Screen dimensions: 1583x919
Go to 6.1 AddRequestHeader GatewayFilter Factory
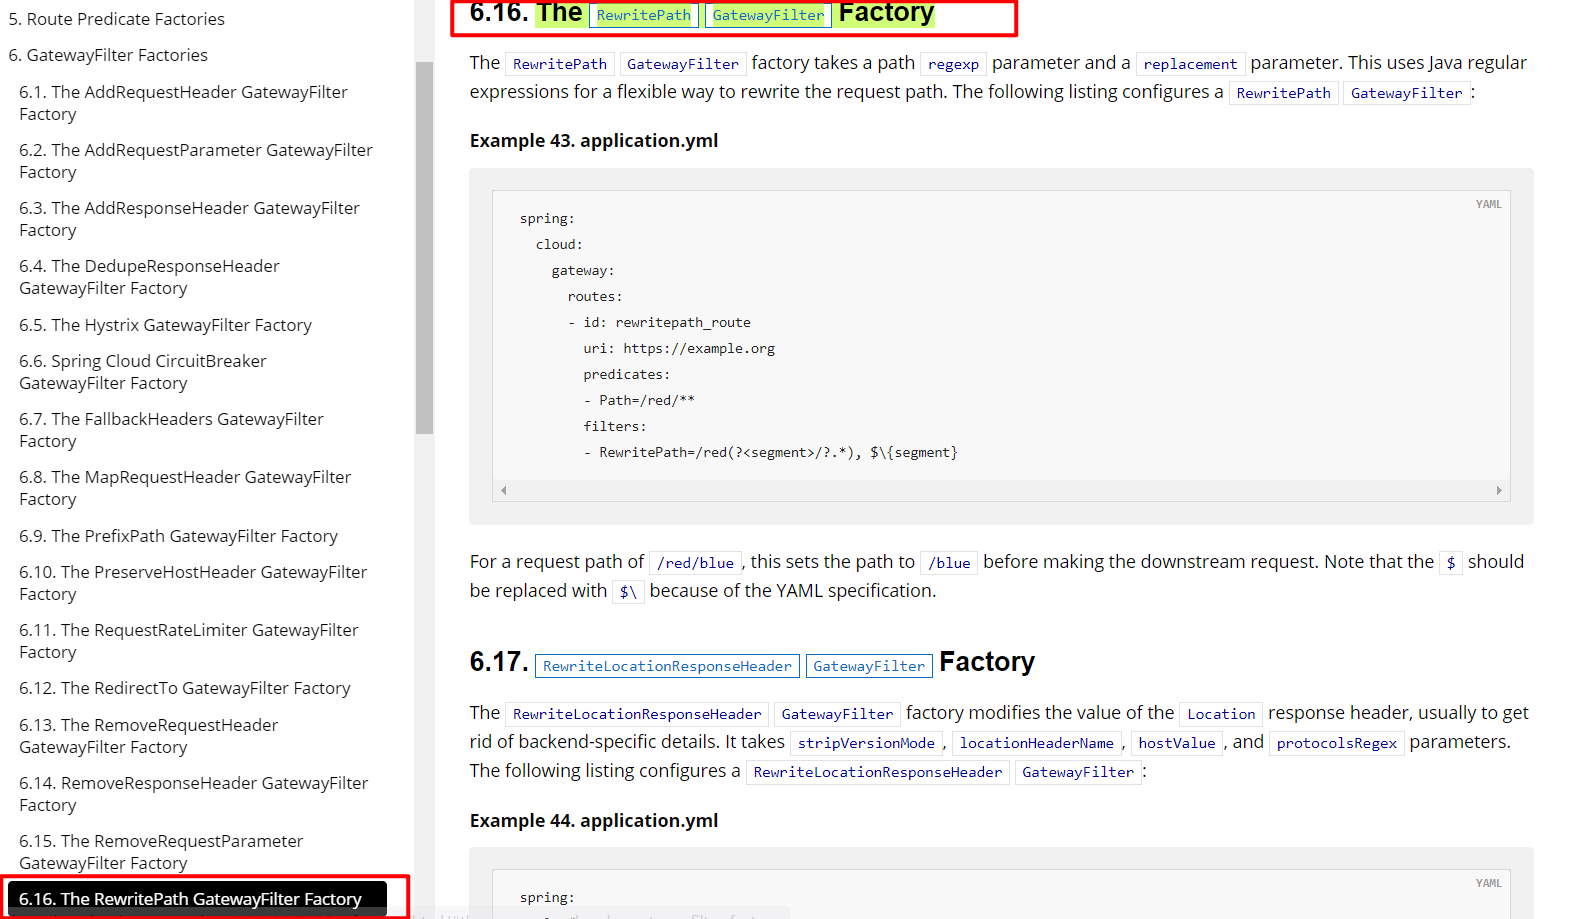pyautogui.click(x=183, y=103)
